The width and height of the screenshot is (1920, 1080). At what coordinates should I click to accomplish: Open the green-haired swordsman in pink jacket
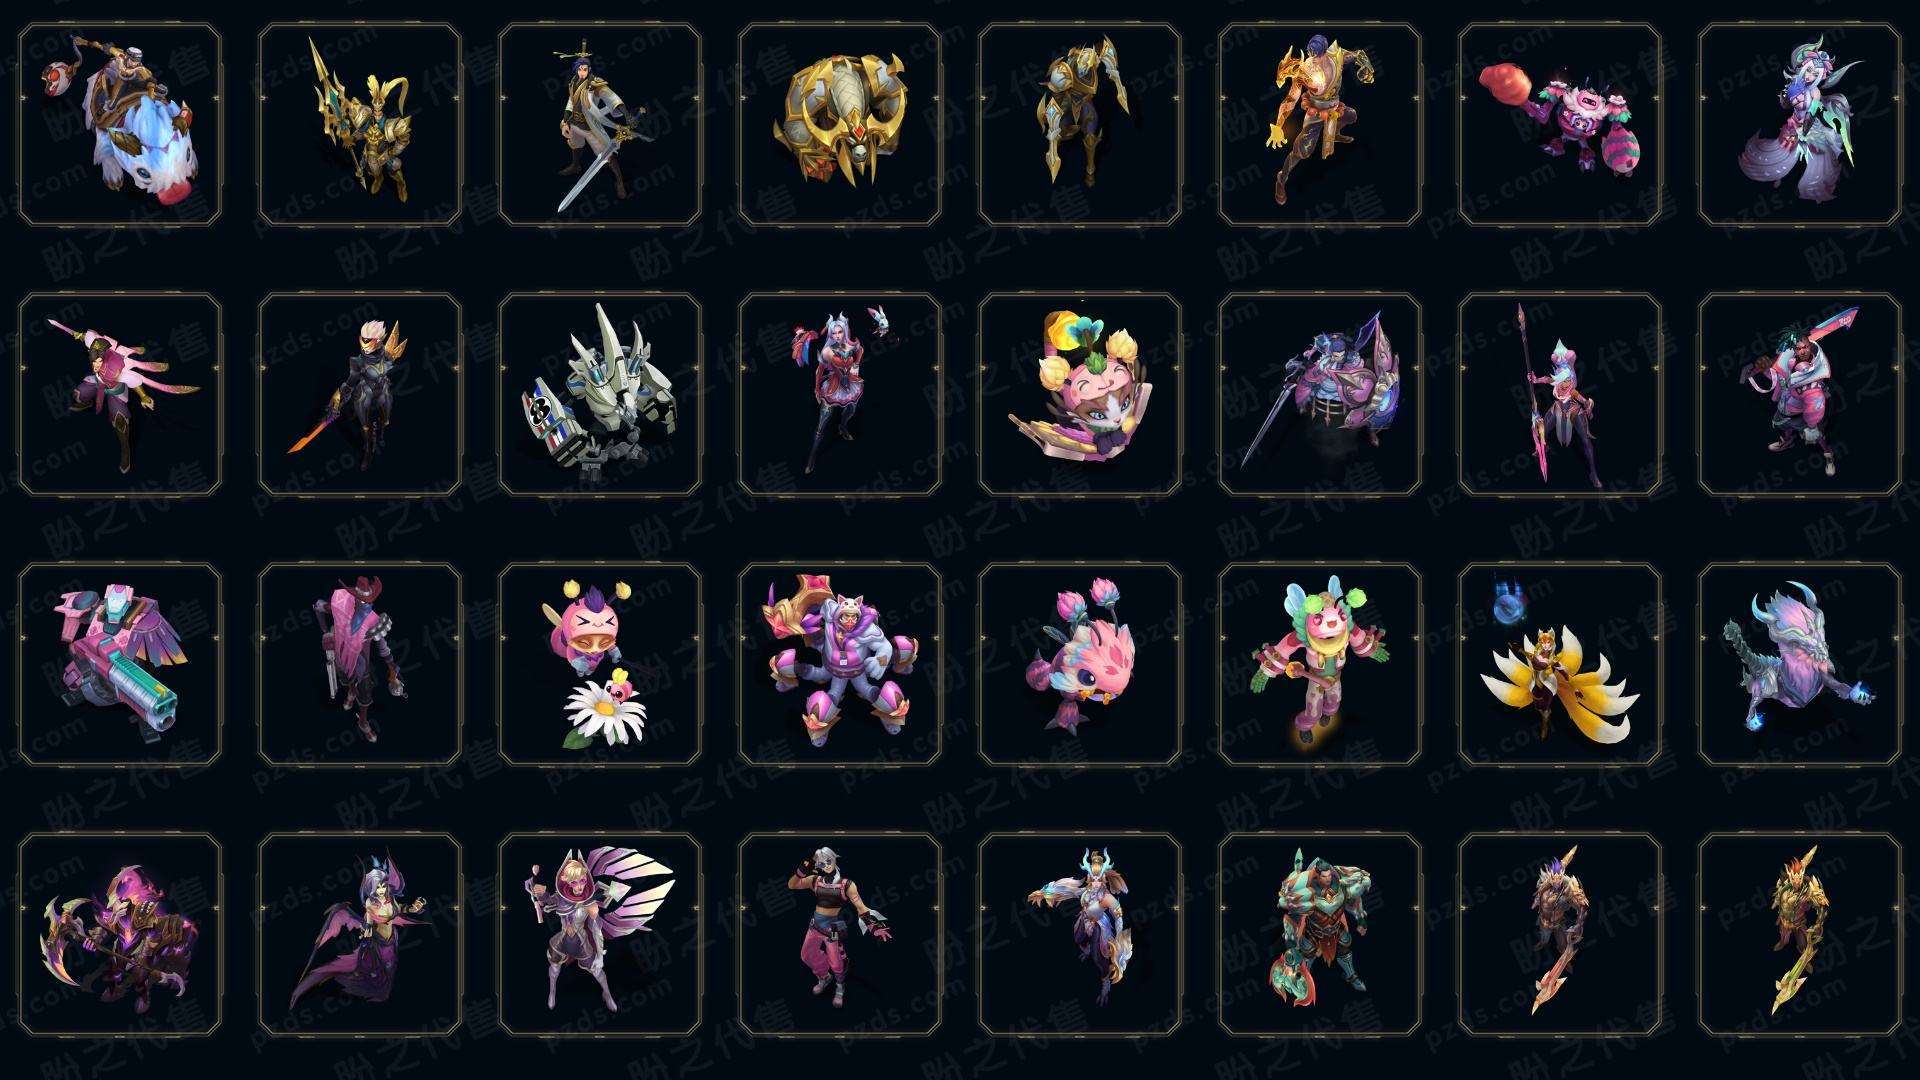pyautogui.click(x=1800, y=395)
